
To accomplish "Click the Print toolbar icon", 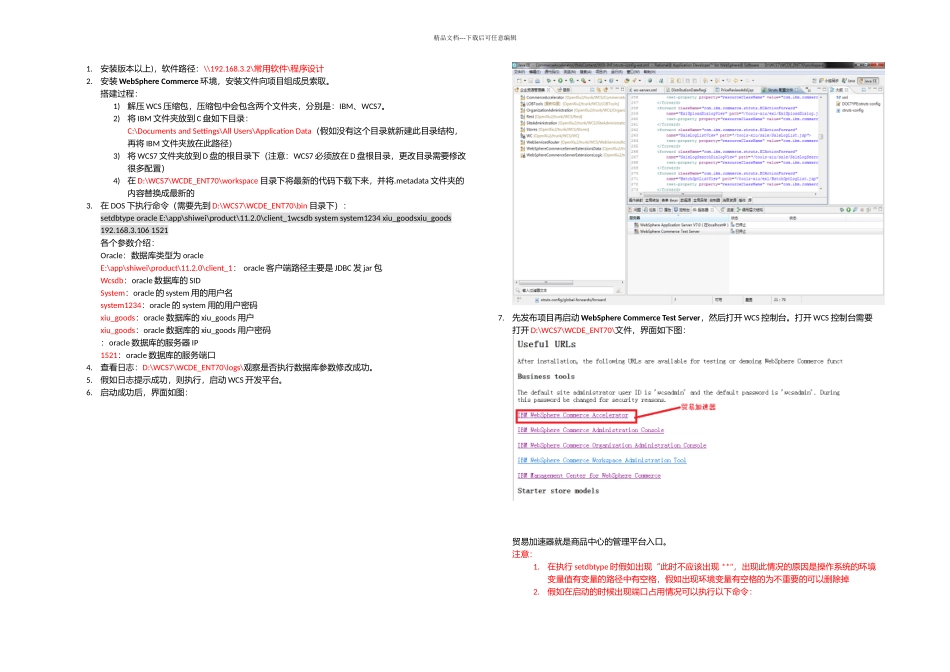I will (537, 81).
